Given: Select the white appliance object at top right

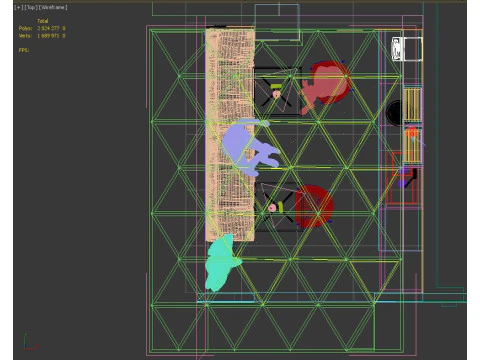Looking at the screenshot, I should coord(407,49).
